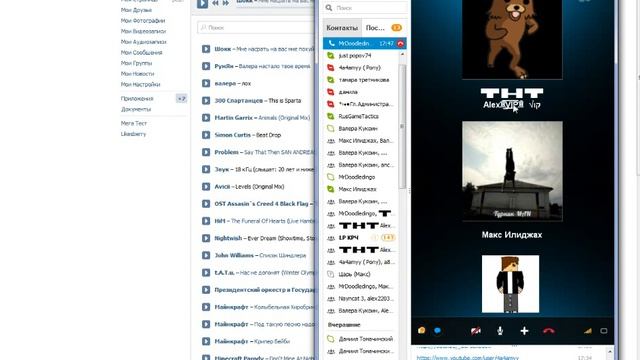The height and width of the screenshot is (360, 640).
Task: Open Мои Видеозаписи in VK sidebar
Action: pyautogui.click(x=143, y=31)
